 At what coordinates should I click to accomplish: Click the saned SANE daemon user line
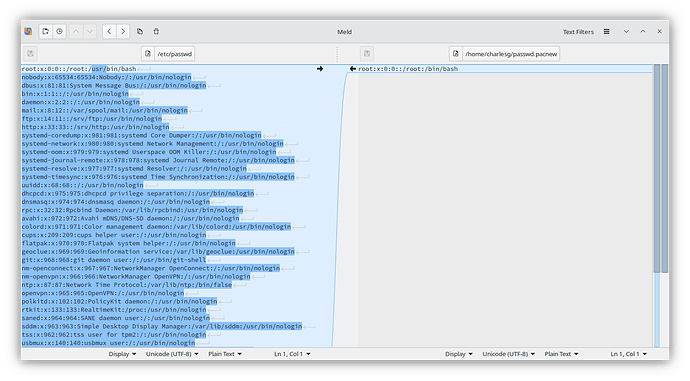coord(116,318)
